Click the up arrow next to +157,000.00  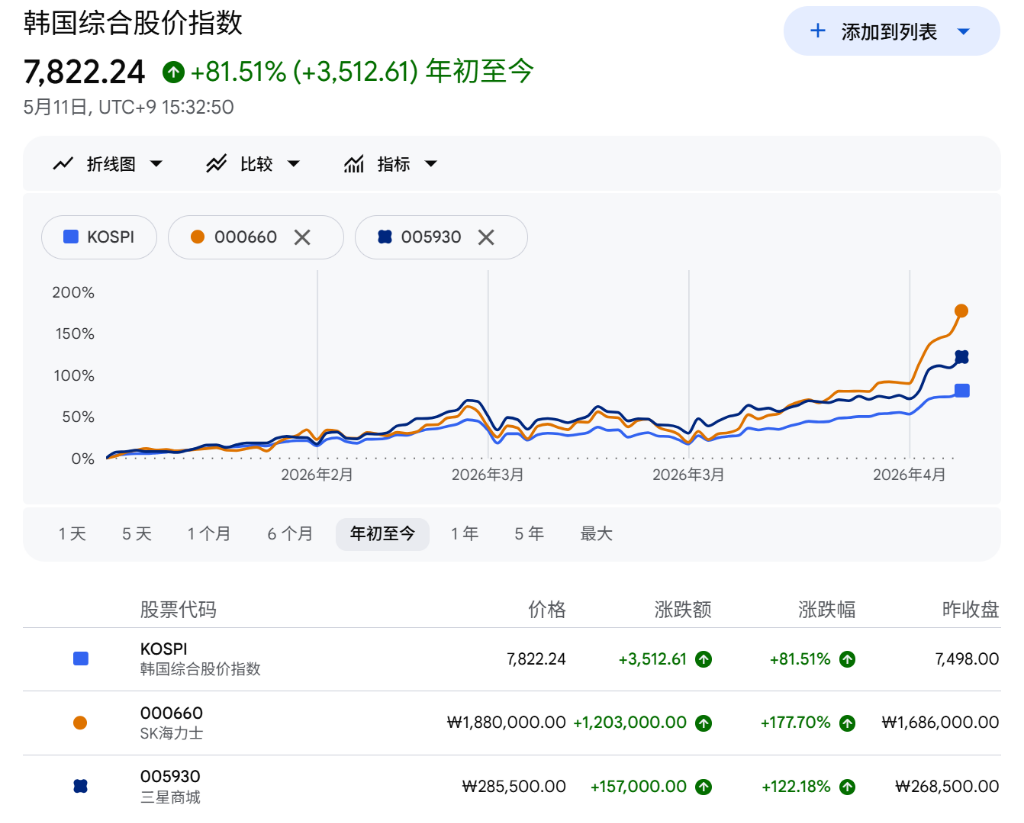click(x=703, y=786)
